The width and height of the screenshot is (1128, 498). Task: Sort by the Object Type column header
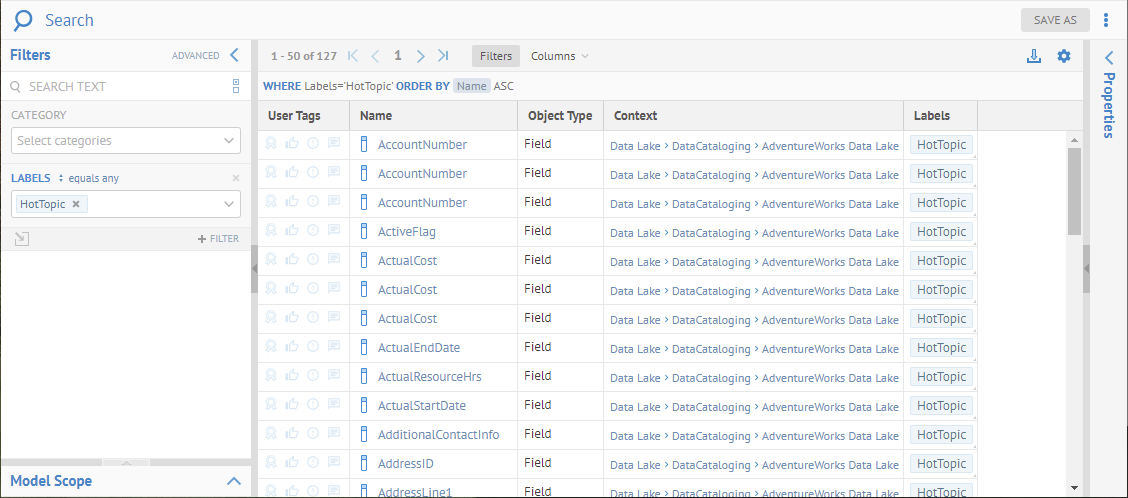click(560, 116)
